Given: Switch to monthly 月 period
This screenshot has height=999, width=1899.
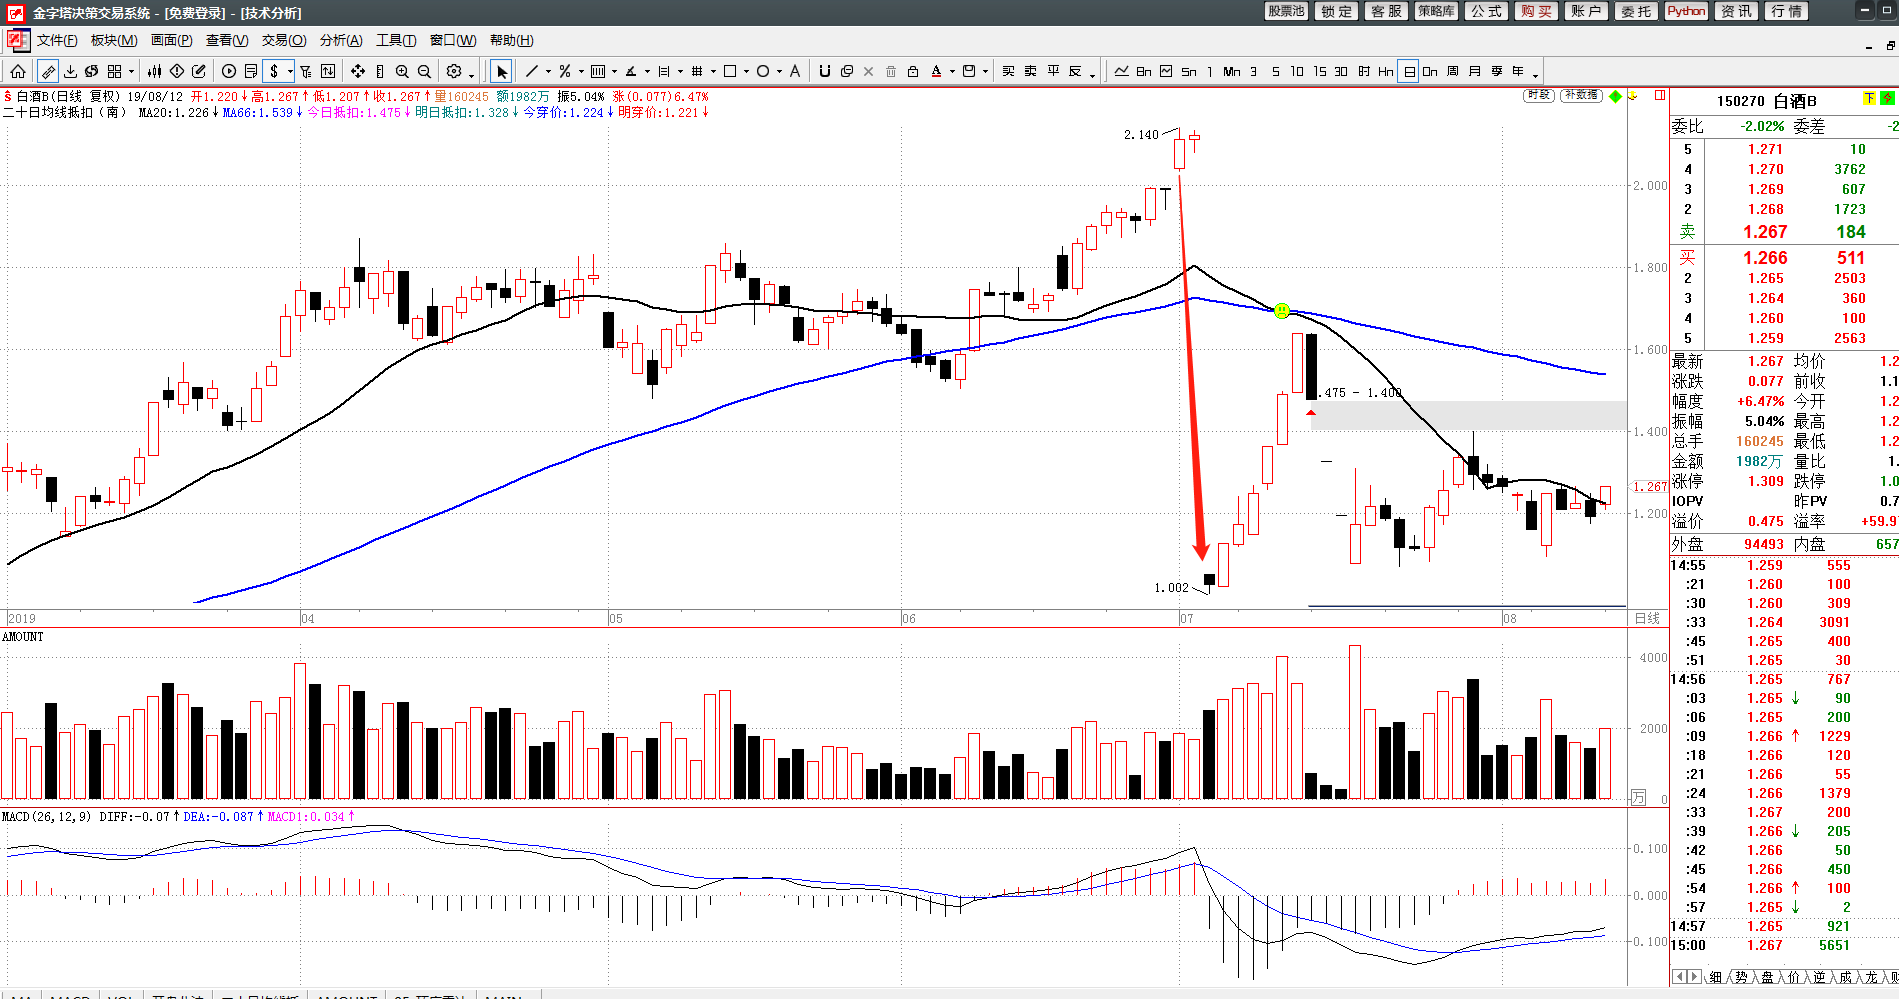Looking at the screenshot, I should click(x=1474, y=71).
